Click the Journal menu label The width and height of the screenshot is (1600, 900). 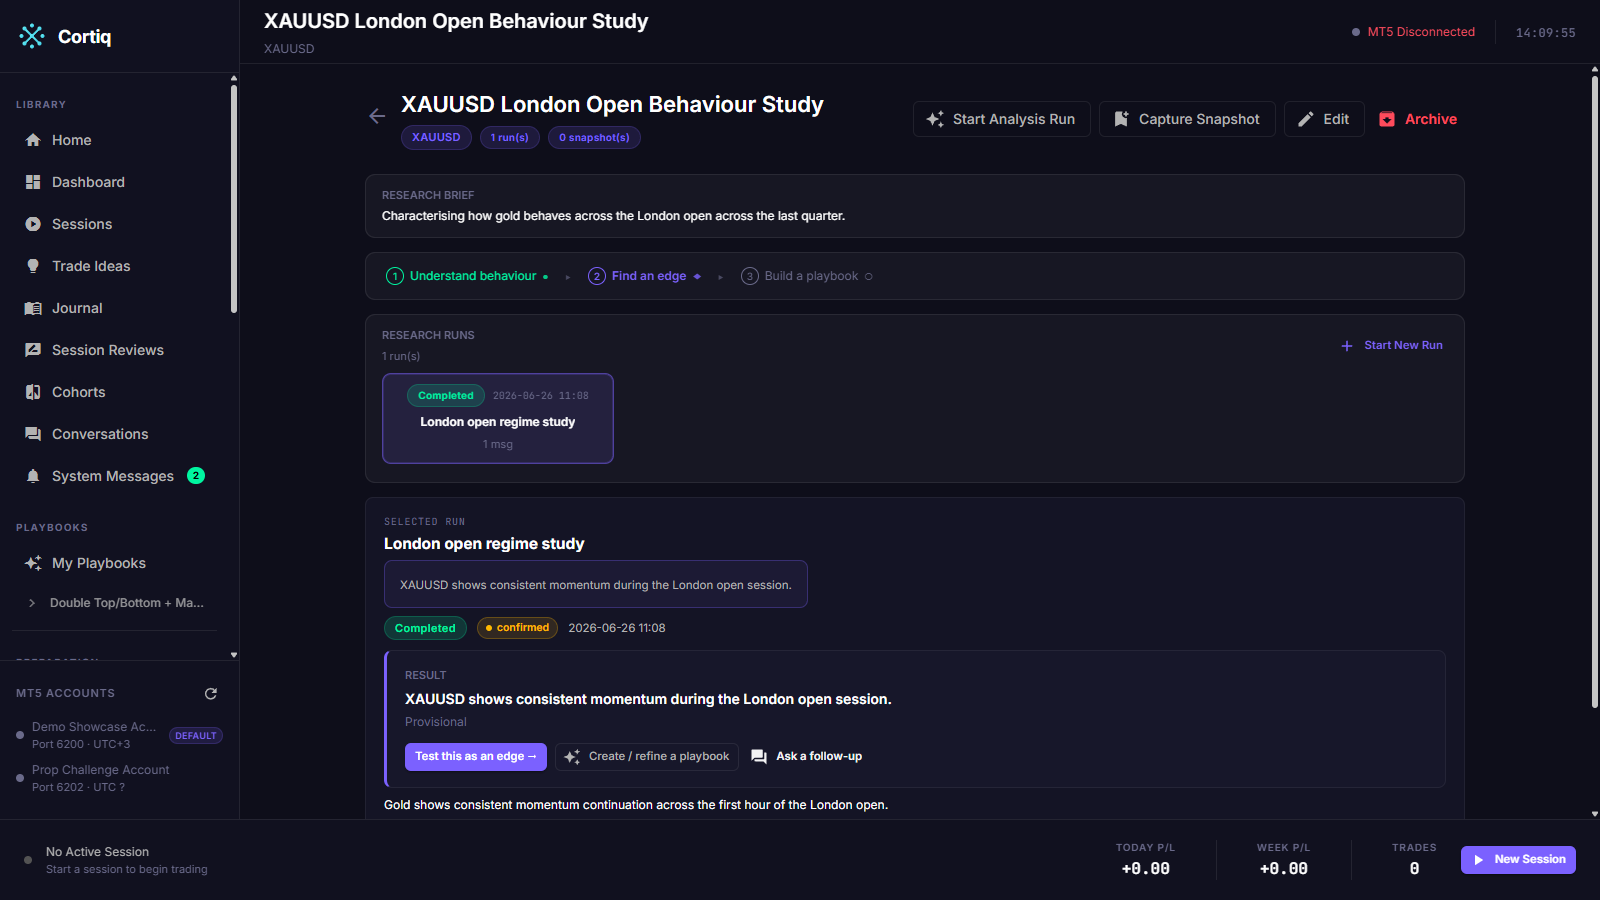(77, 308)
